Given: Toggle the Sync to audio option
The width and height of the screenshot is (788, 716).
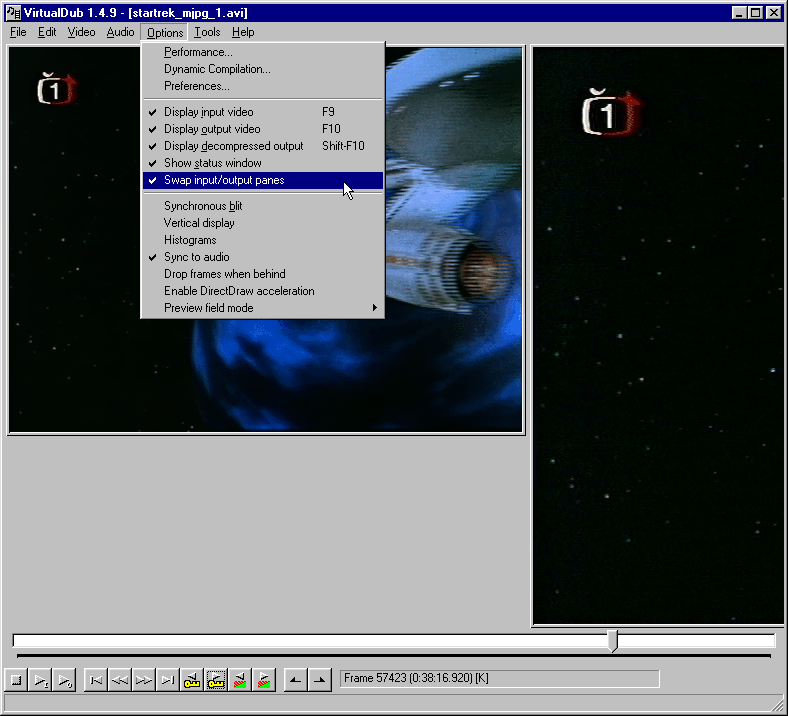Looking at the screenshot, I should (263, 257).
